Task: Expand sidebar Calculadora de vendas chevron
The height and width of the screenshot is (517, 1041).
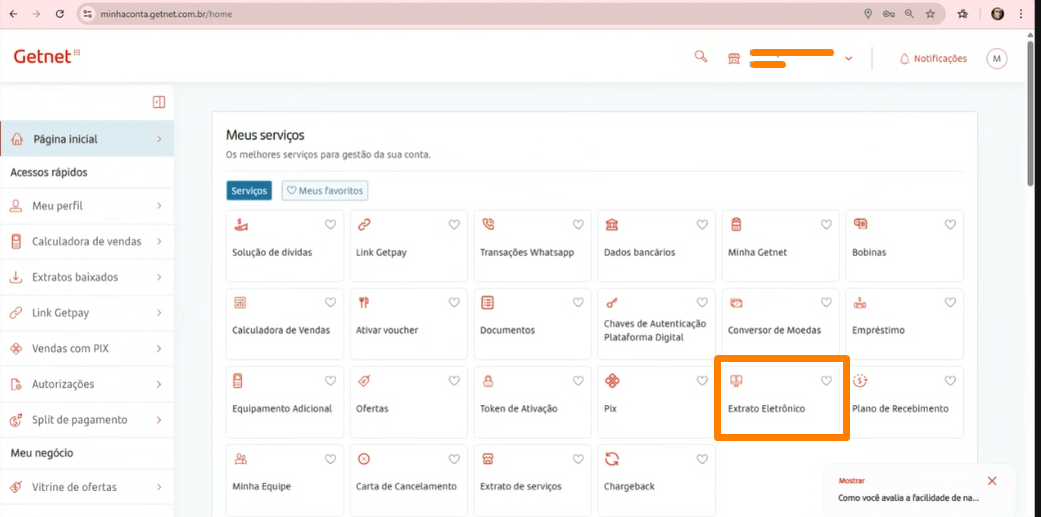Action: [159, 242]
